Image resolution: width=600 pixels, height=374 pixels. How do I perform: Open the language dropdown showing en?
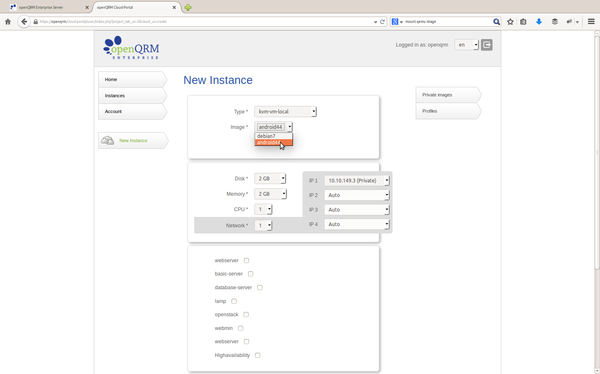point(466,45)
